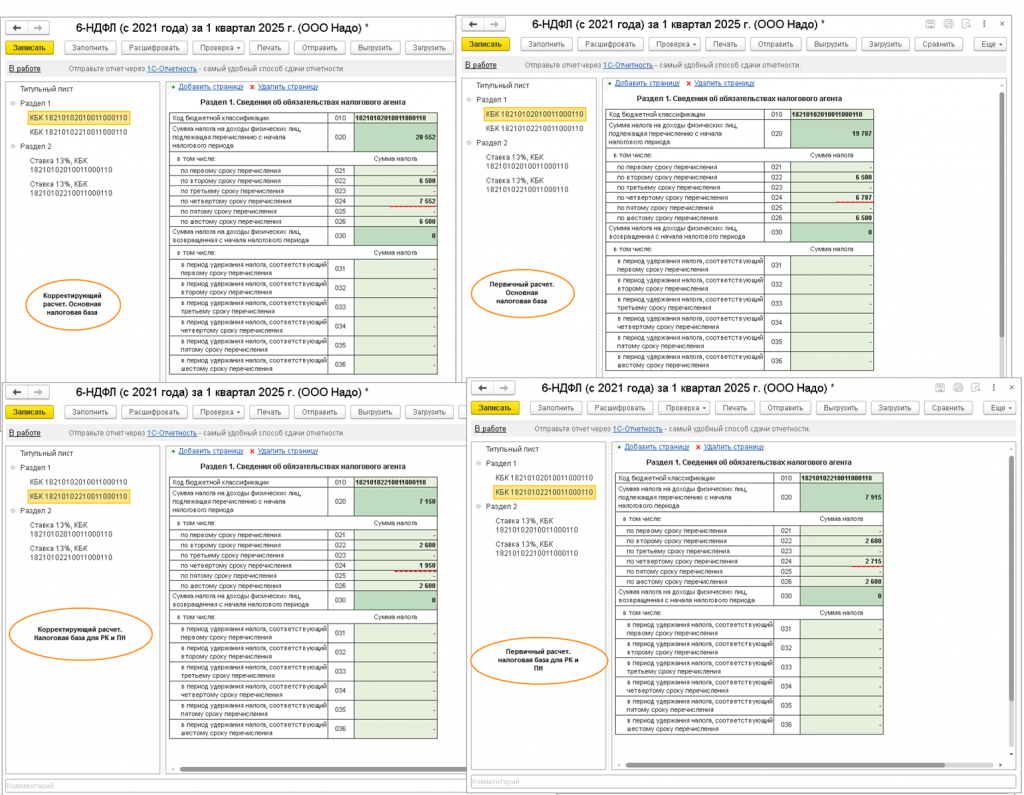Screen dimensions: 1024x795
Task: Open Проверка dropdown in bottom-left window
Action: [220, 412]
